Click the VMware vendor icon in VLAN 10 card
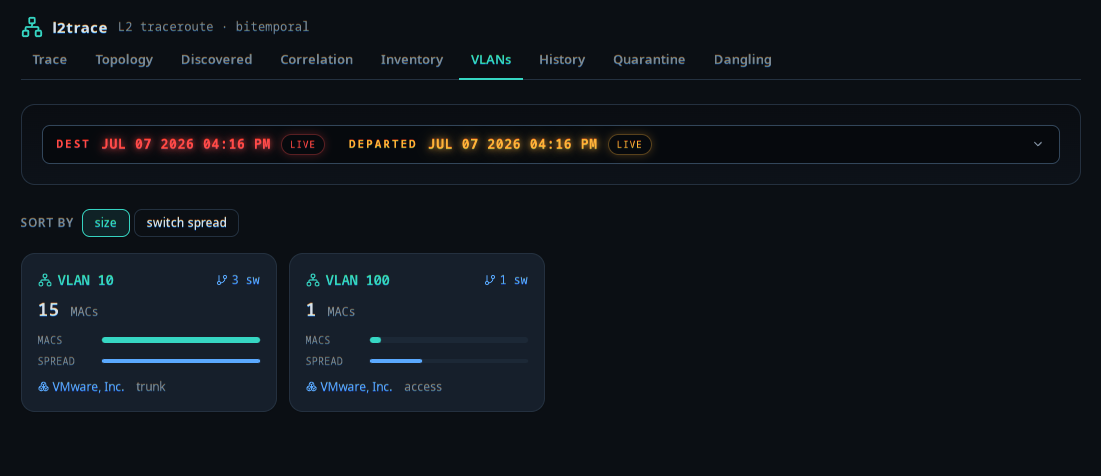This screenshot has height=476, width=1101. (x=44, y=387)
